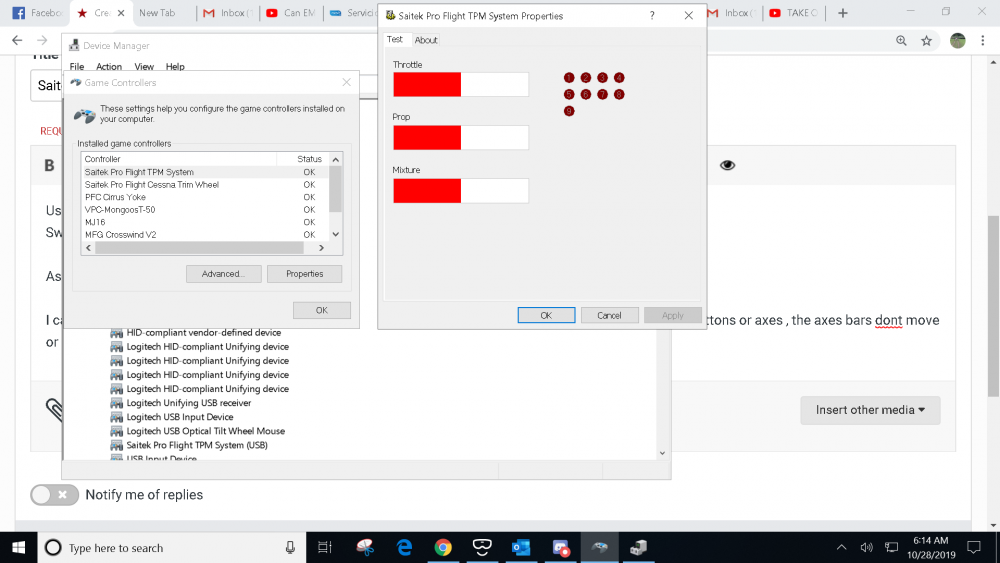Switch to the YouTube 'Can EM' tab
Image resolution: width=1000 pixels, height=563 pixels.
click(291, 13)
